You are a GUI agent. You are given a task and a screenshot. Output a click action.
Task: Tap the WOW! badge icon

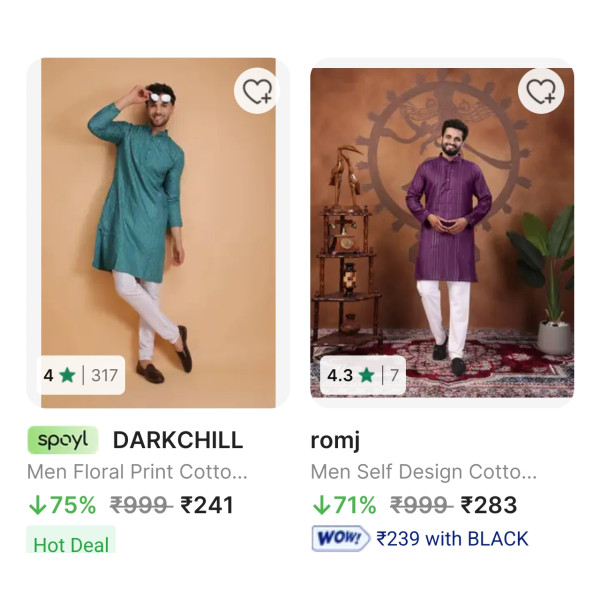[x=340, y=539]
